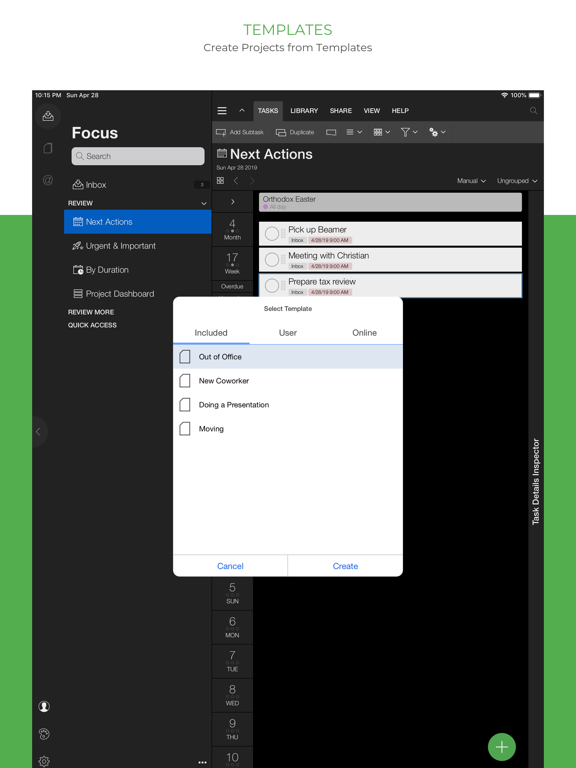
Task: Open the grid layout dropdown in toolbar
Action: (382, 132)
